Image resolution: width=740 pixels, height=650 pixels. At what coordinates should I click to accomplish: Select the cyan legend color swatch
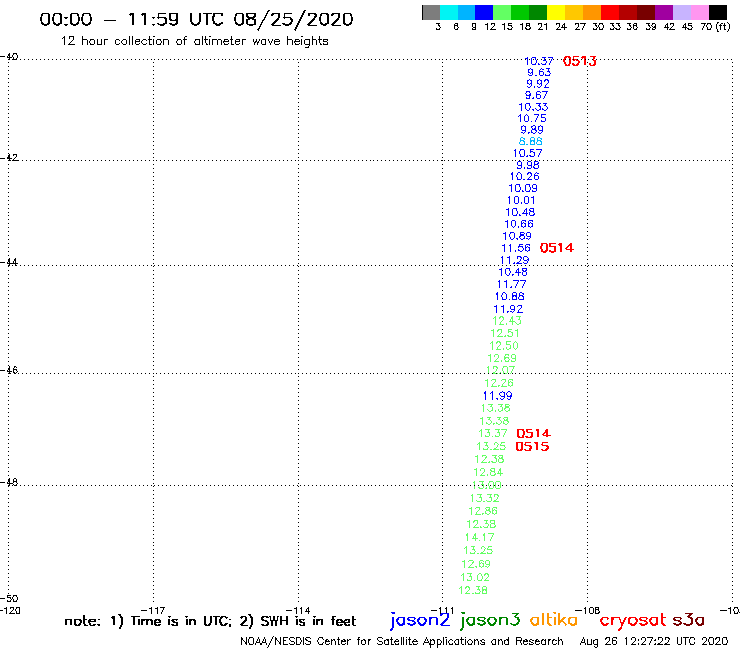click(x=449, y=12)
